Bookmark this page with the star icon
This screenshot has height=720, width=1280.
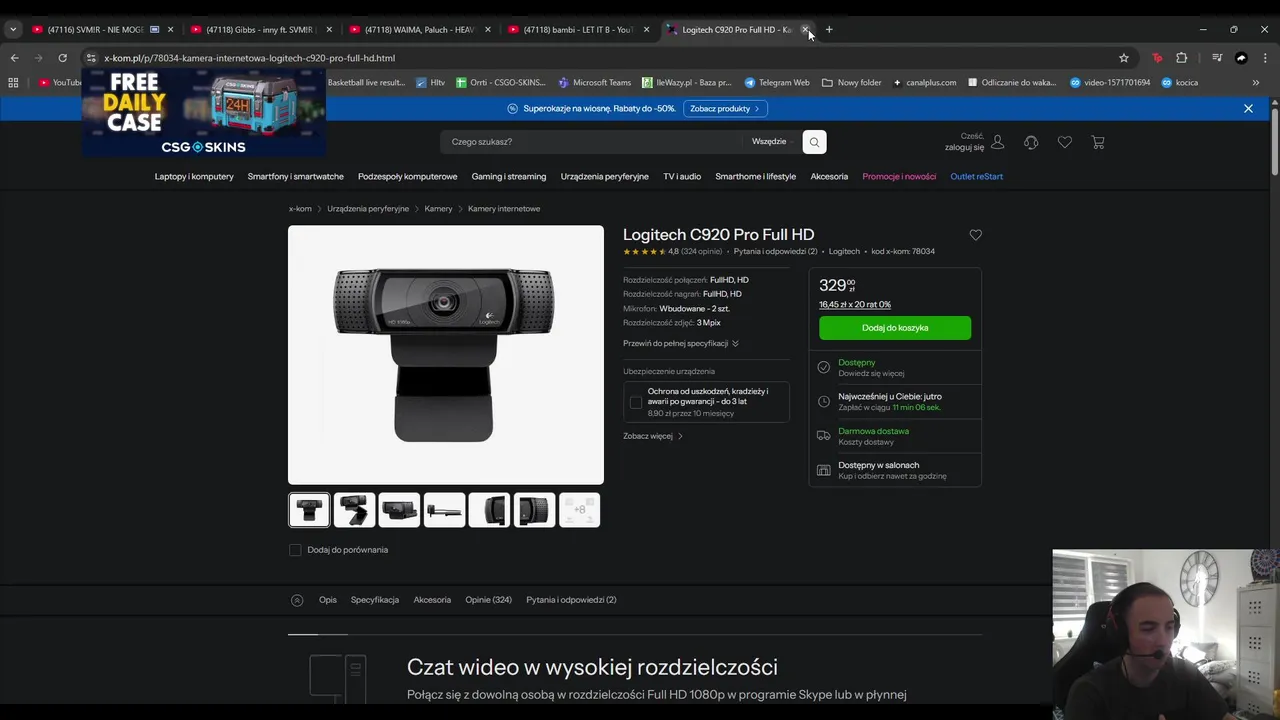pyautogui.click(x=1124, y=58)
